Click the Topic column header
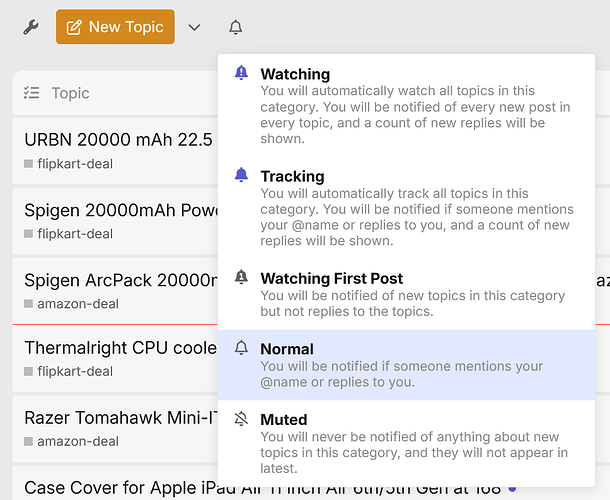The image size is (610, 500). point(70,93)
